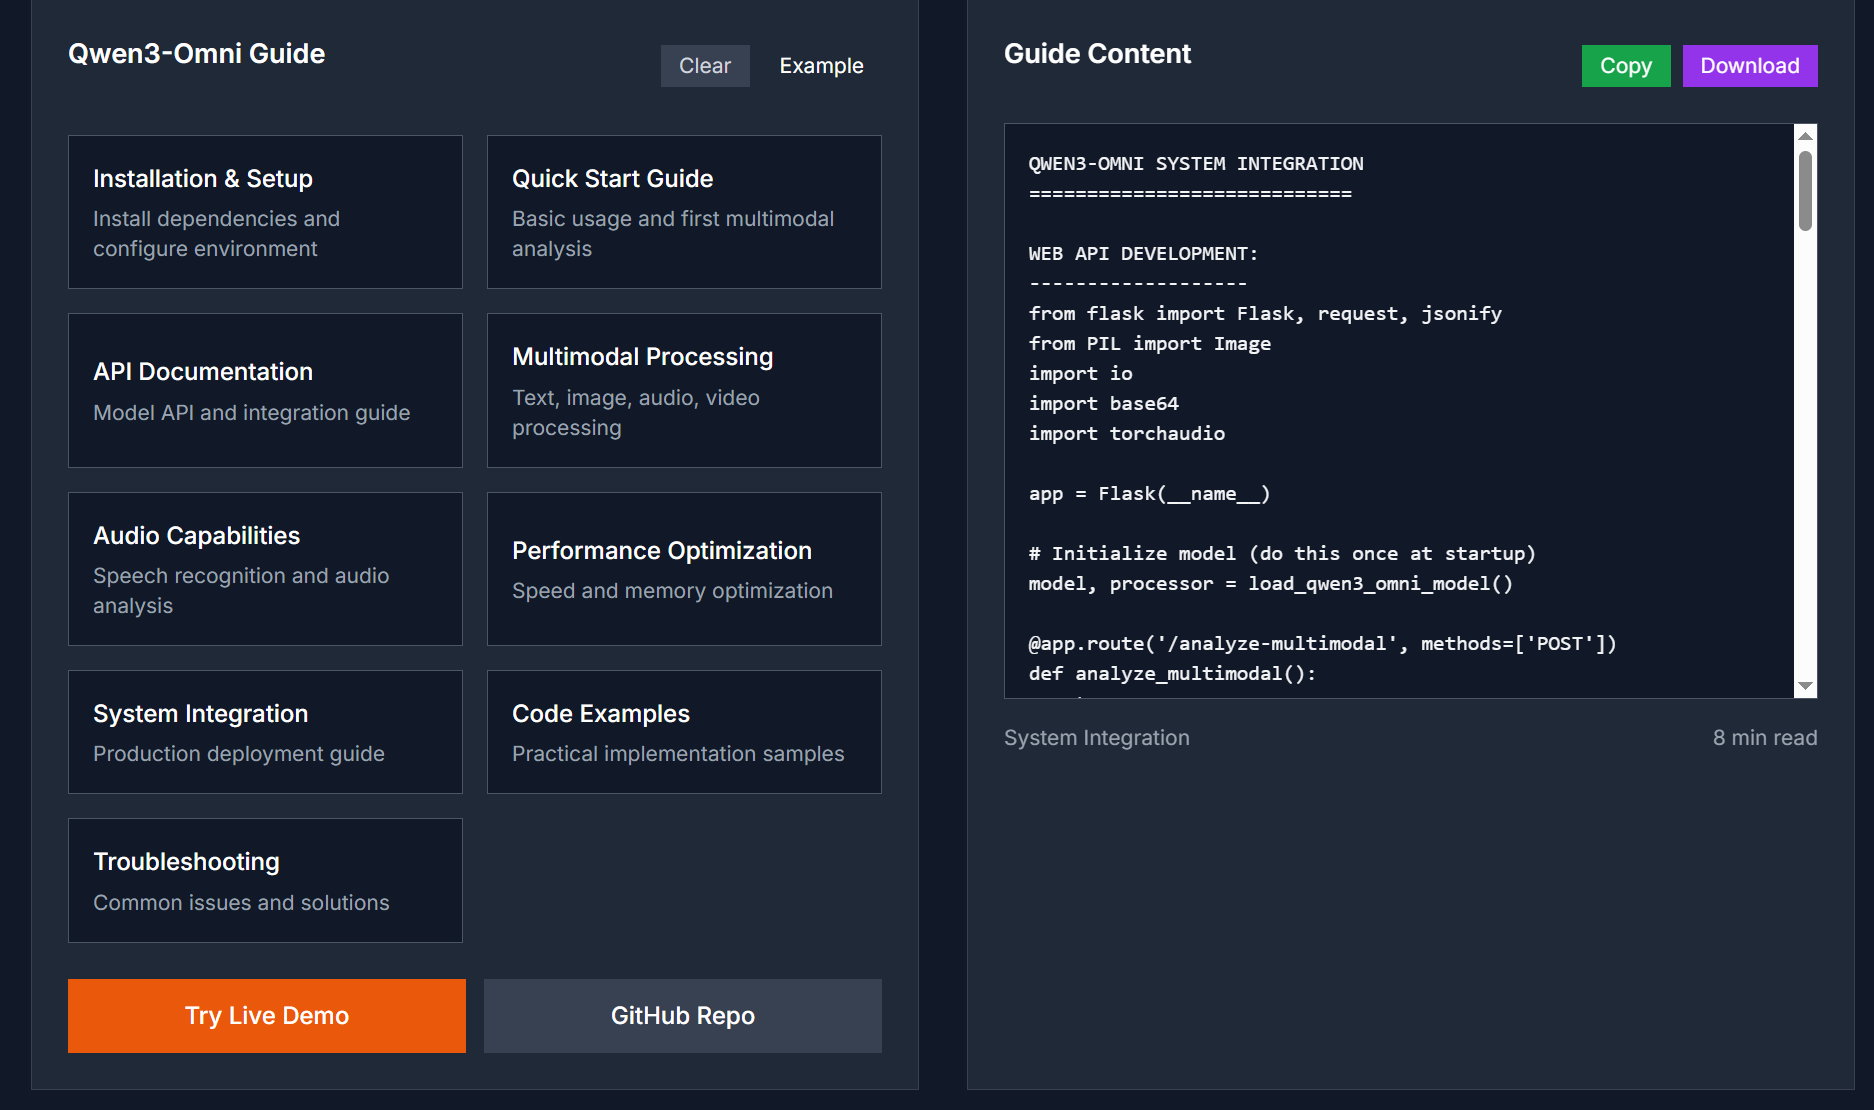The width and height of the screenshot is (1874, 1110).
Task: Open the Installation & Setup guide card
Action: pos(265,212)
